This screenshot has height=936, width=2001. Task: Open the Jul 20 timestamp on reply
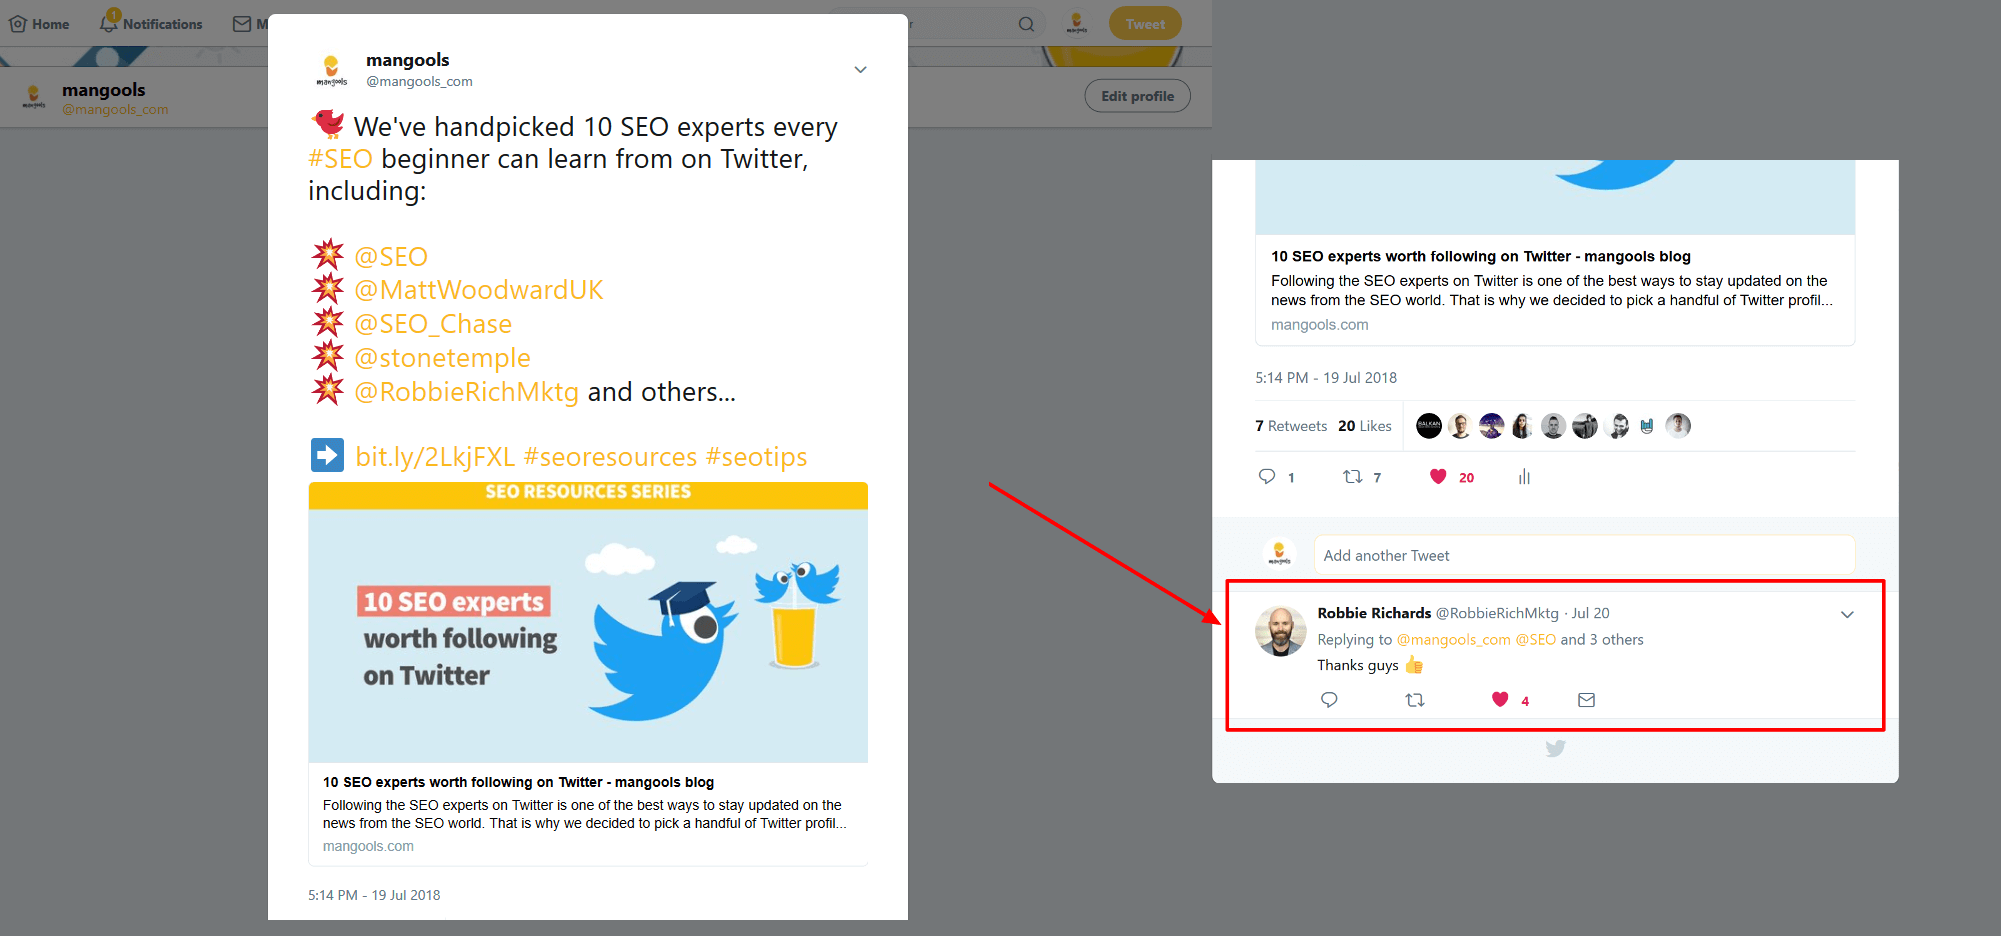tap(1590, 613)
